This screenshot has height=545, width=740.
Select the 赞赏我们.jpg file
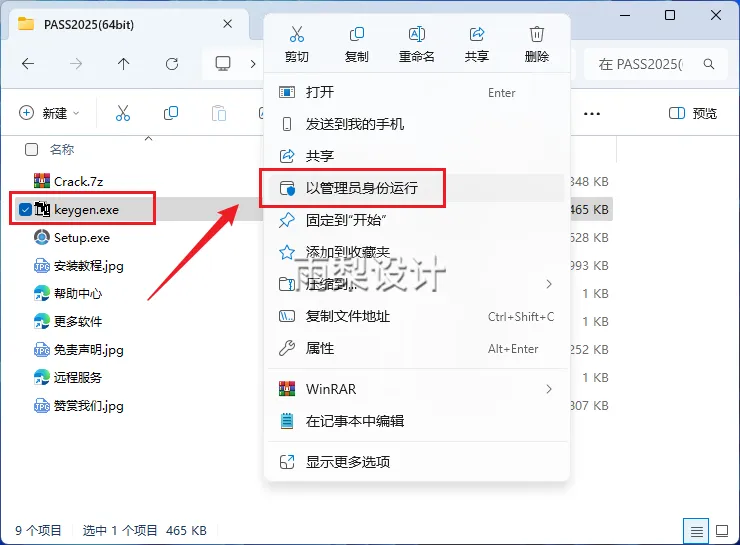point(88,406)
